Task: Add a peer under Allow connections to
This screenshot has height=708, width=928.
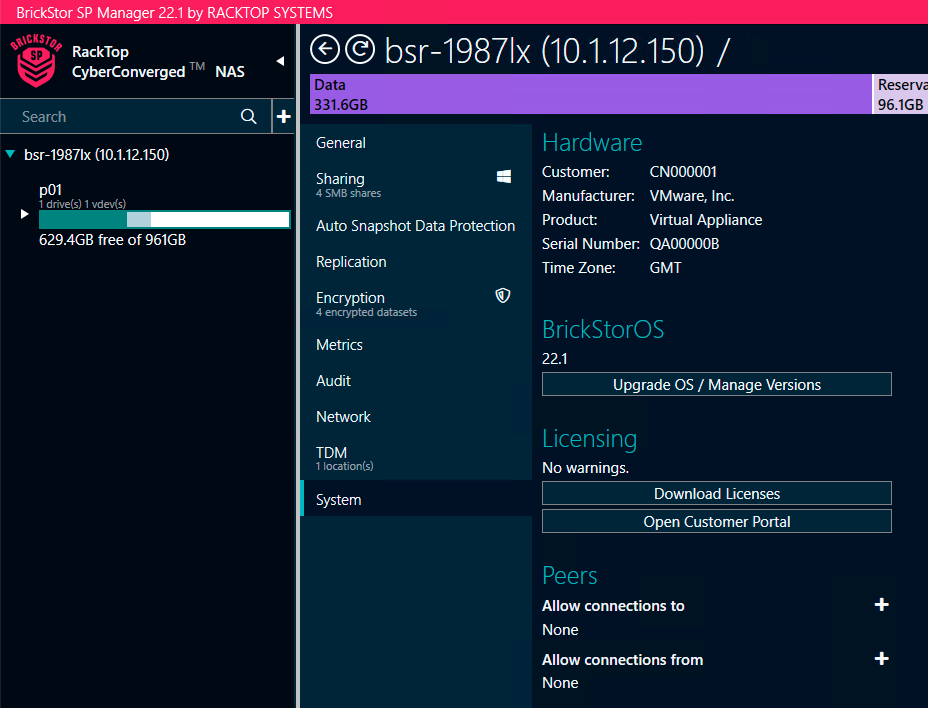Action: 881,604
